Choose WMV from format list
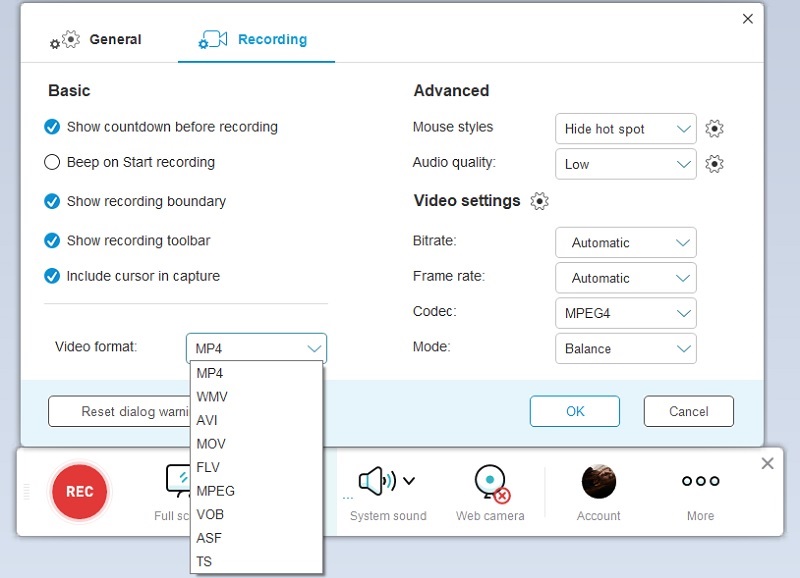Screen dimensions: 800x578 (x=257, y=396)
